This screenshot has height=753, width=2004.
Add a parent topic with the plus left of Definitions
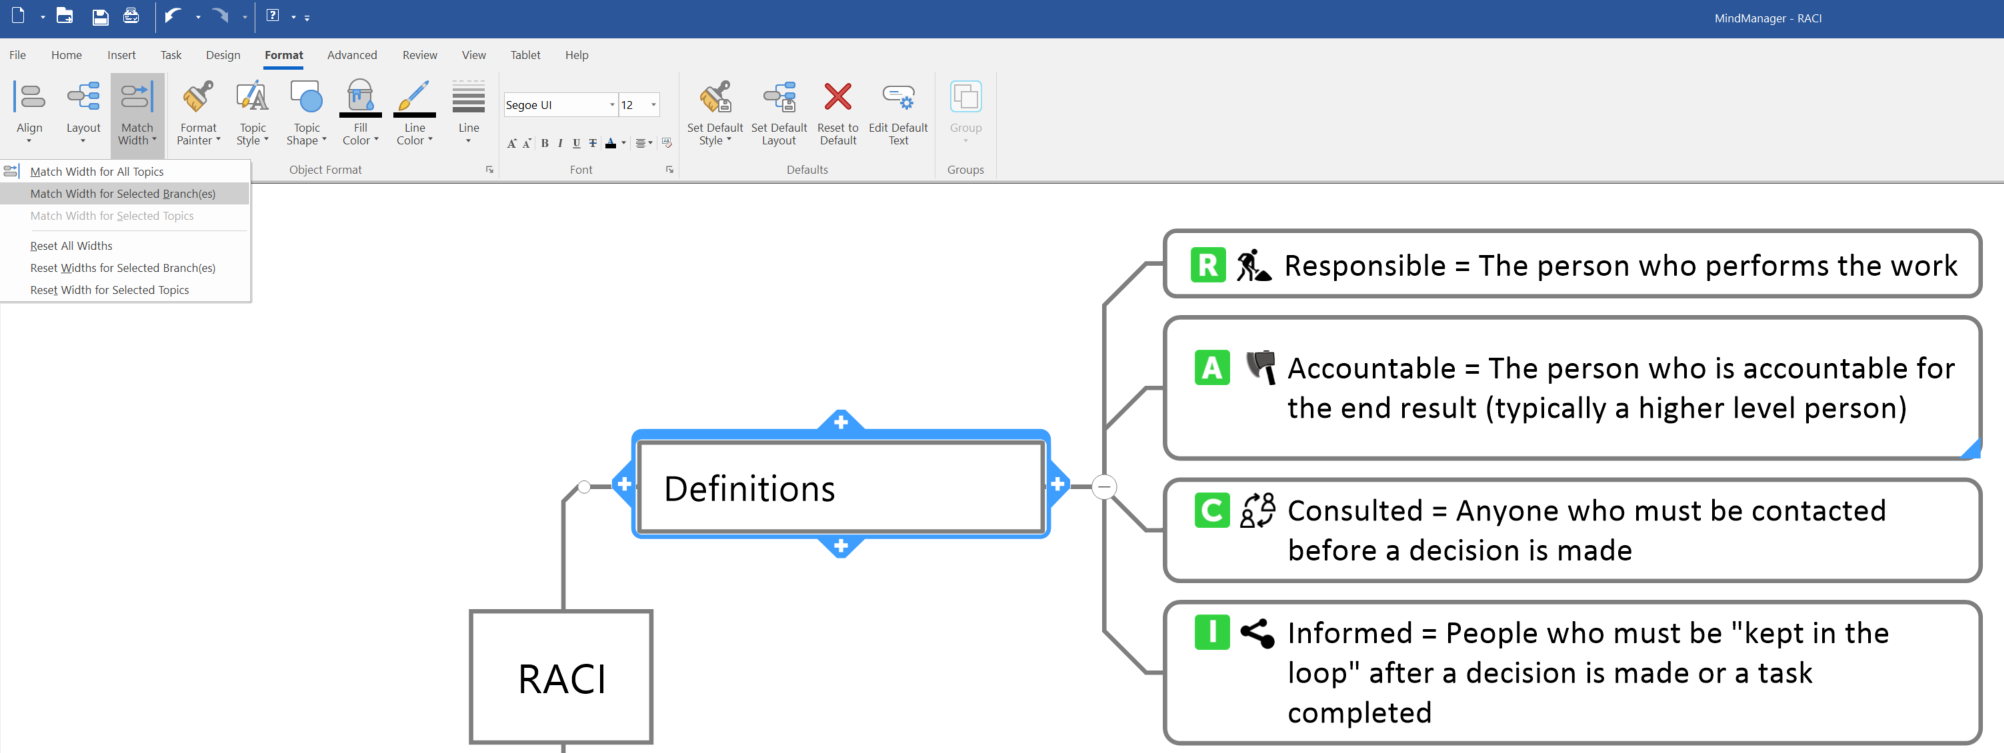(624, 485)
